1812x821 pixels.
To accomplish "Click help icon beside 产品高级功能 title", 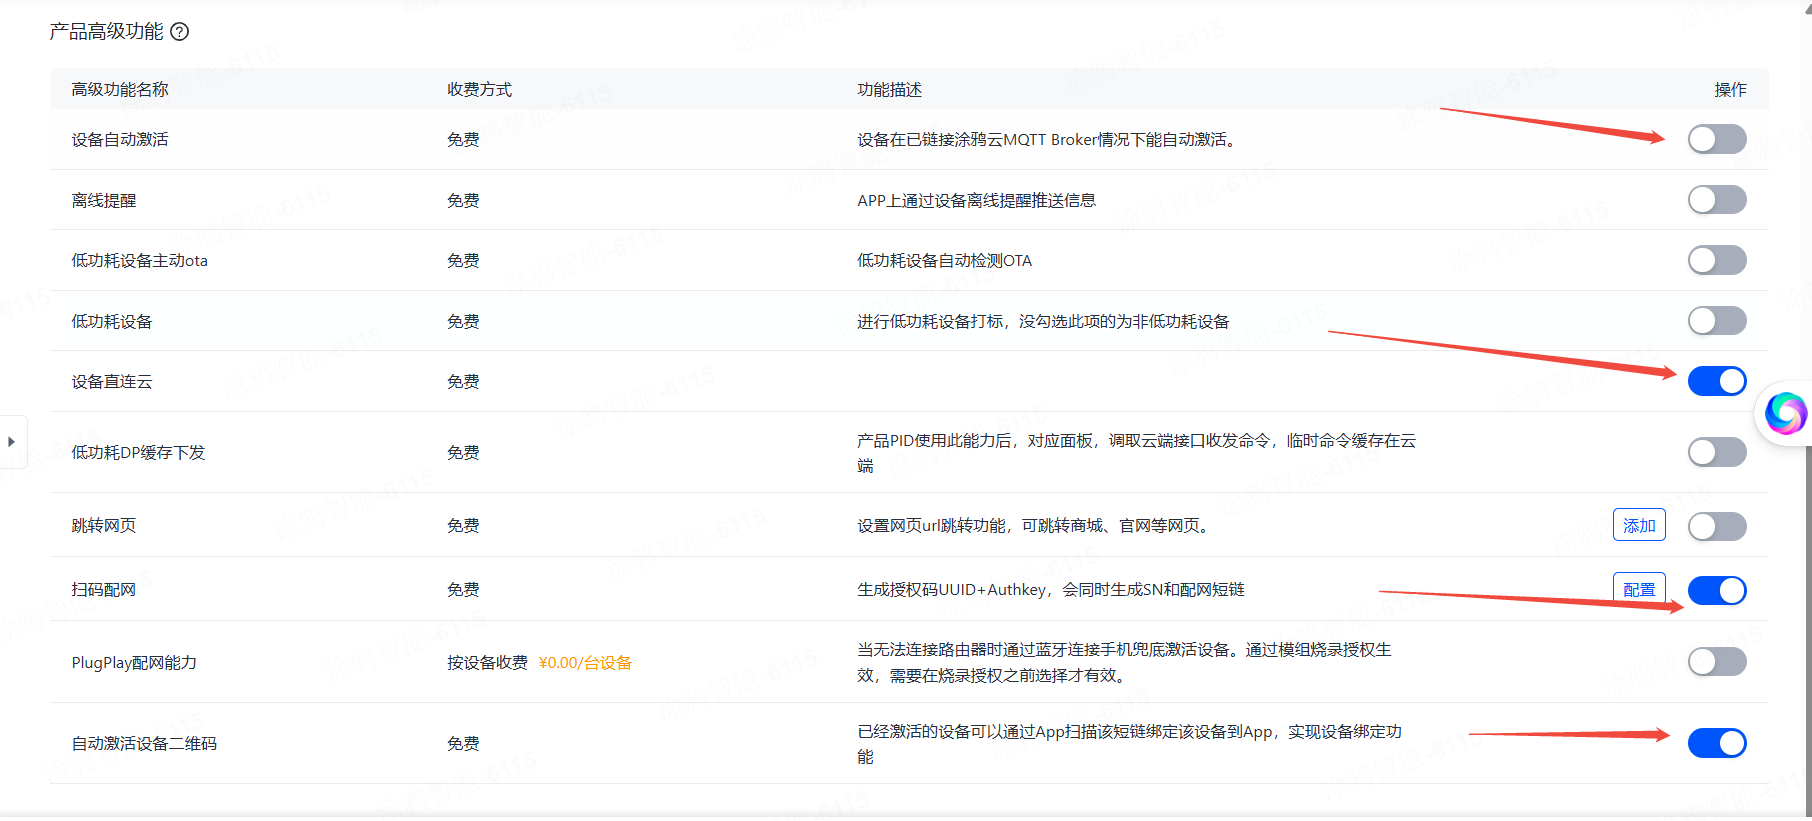I will tap(180, 32).
